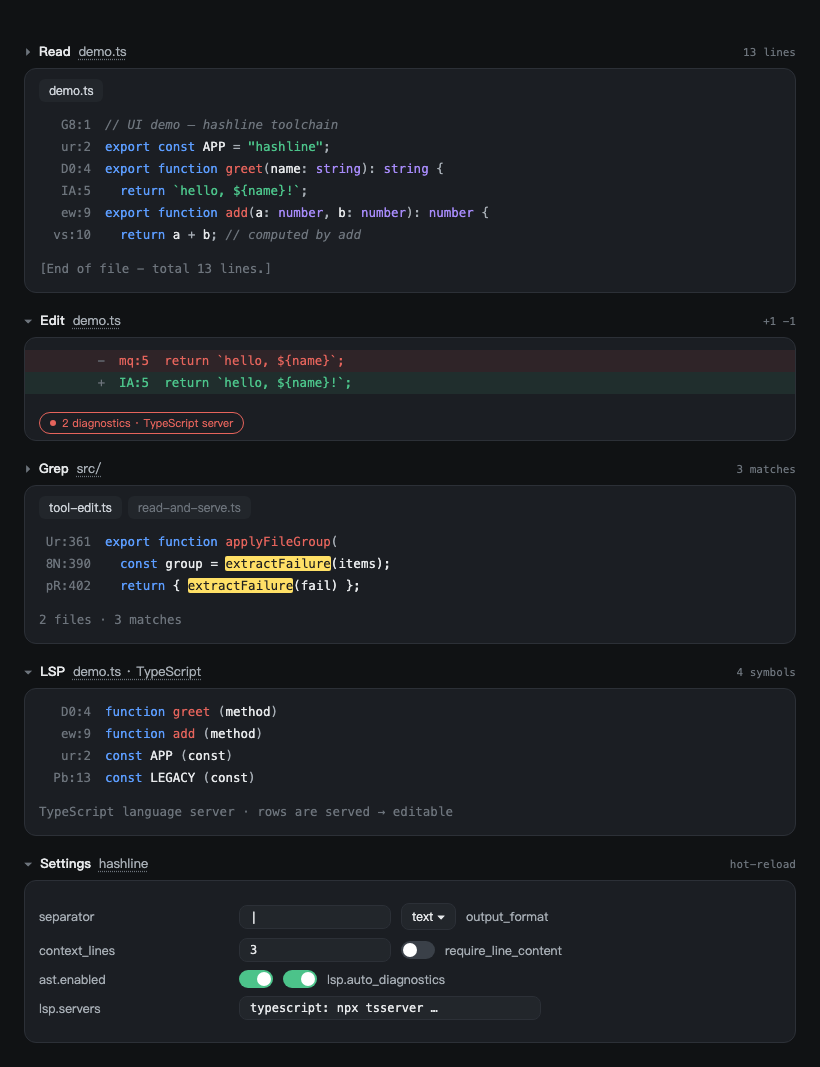Select the added IA:5 diff line

coord(410,382)
